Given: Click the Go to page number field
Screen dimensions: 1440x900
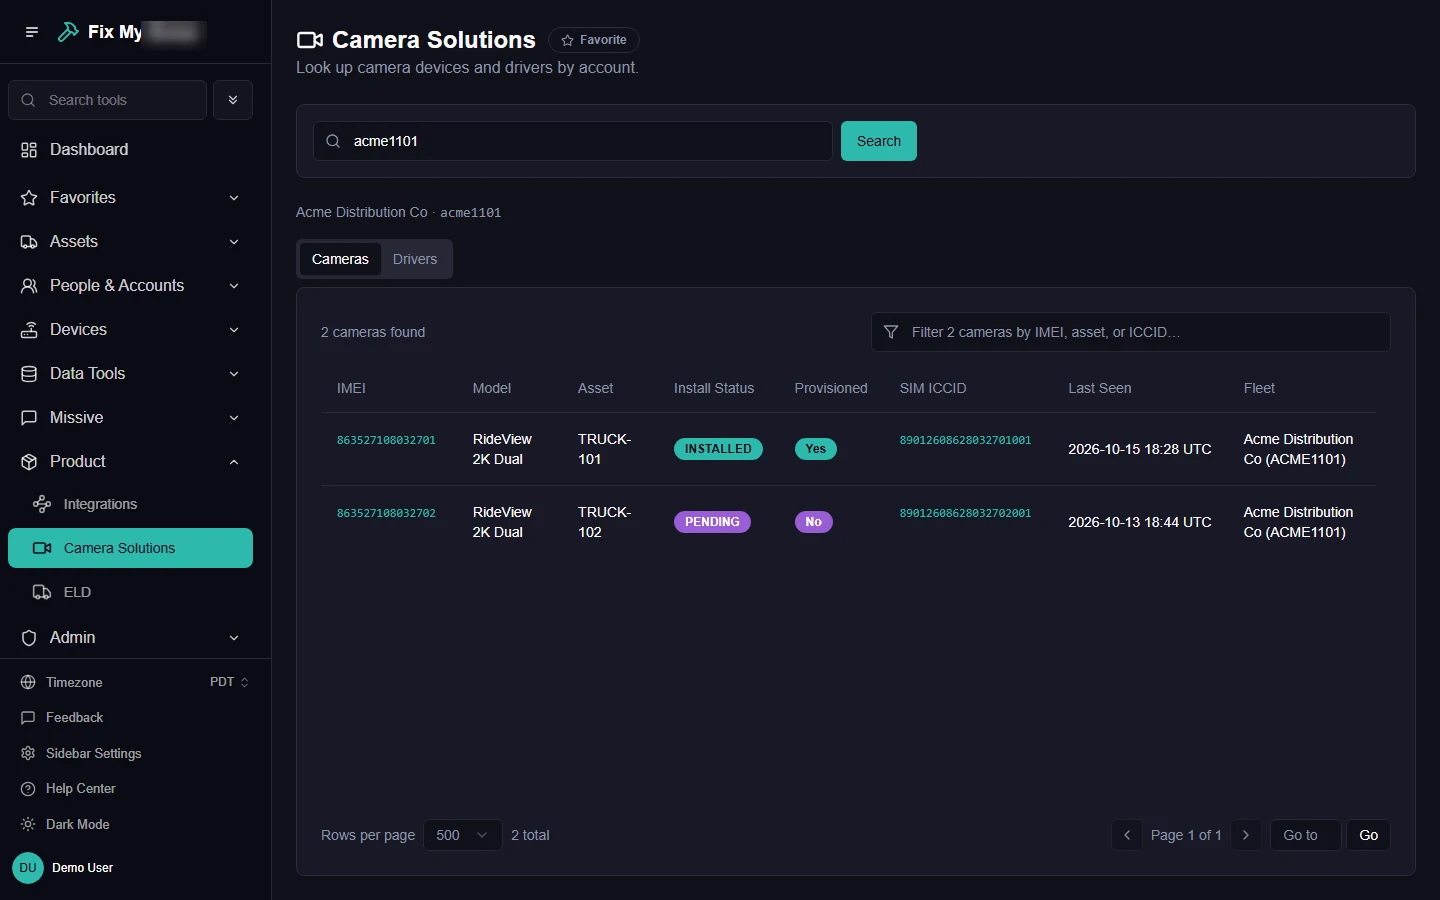Looking at the screenshot, I should pos(1305,835).
